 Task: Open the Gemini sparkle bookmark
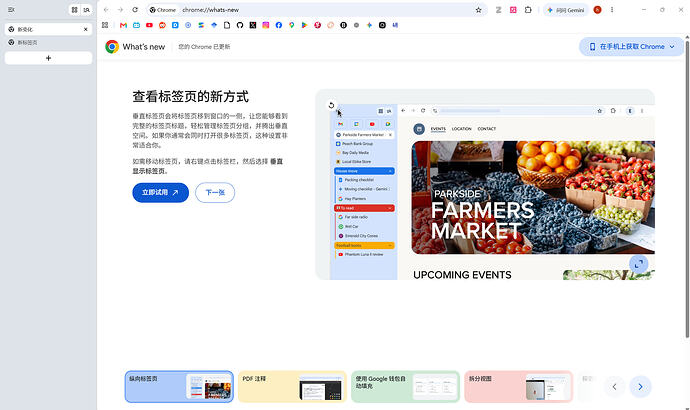coord(369,25)
